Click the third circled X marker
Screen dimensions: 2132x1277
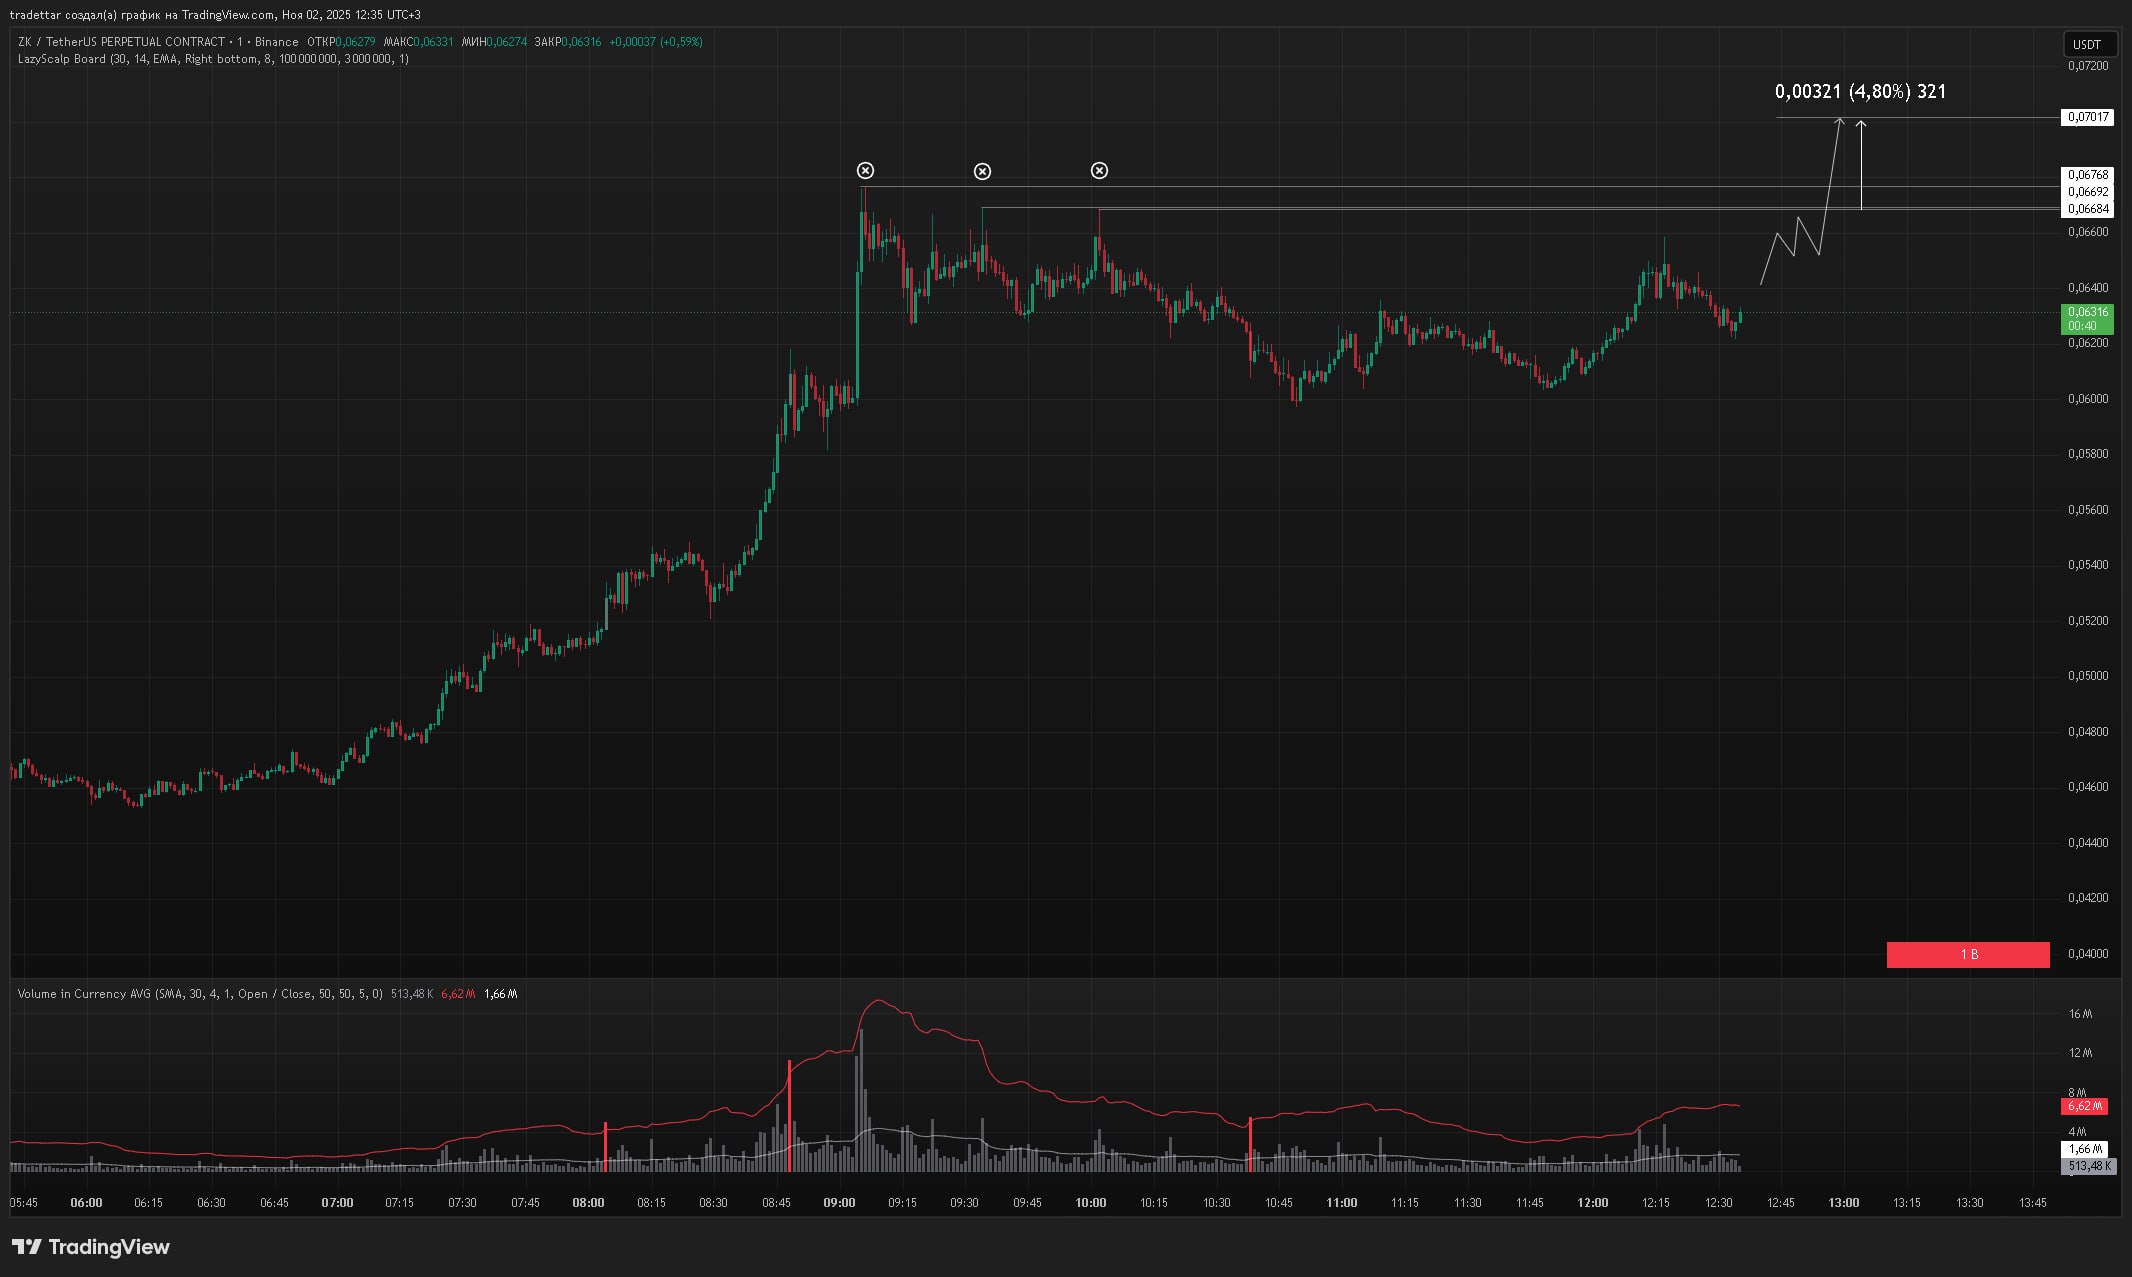(x=1099, y=171)
